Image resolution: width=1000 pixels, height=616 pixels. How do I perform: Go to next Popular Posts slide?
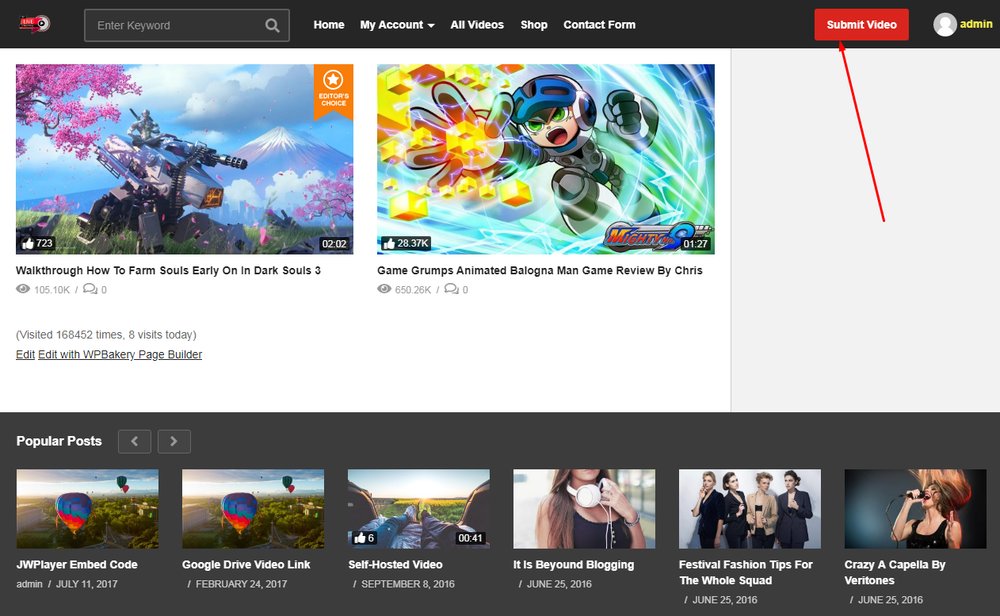[x=174, y=441]
